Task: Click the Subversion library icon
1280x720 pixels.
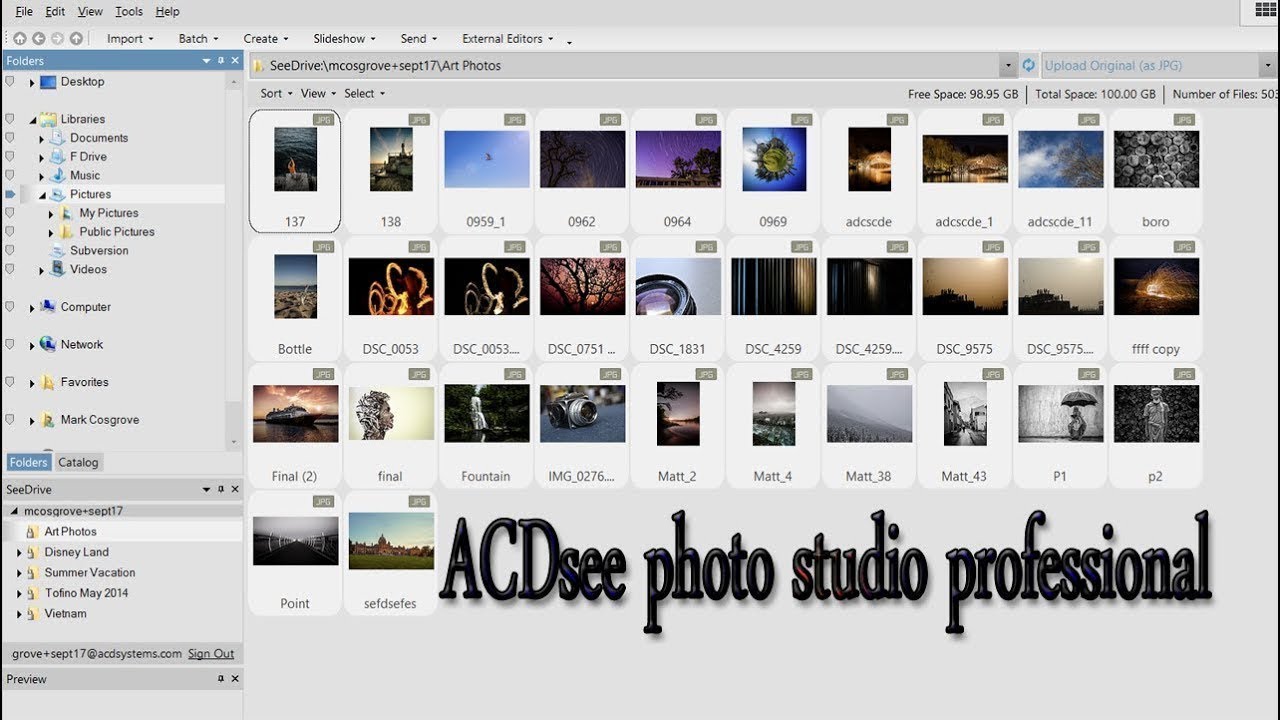Action: point(58,250)
